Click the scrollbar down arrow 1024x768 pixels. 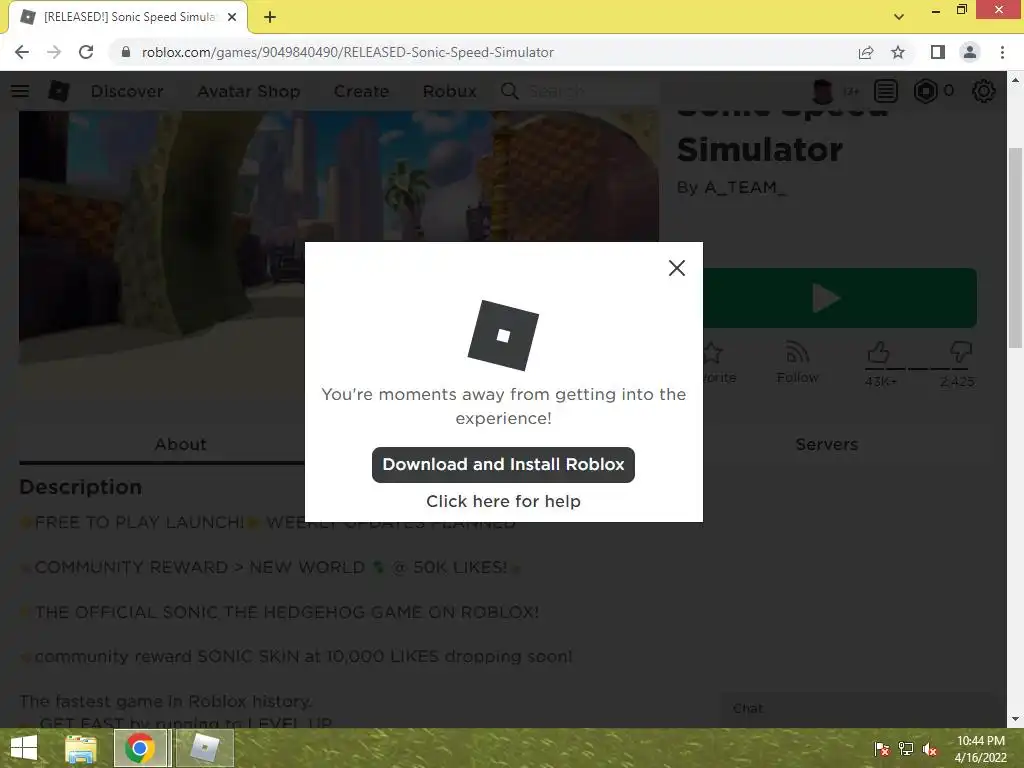tap(1015, 719)
